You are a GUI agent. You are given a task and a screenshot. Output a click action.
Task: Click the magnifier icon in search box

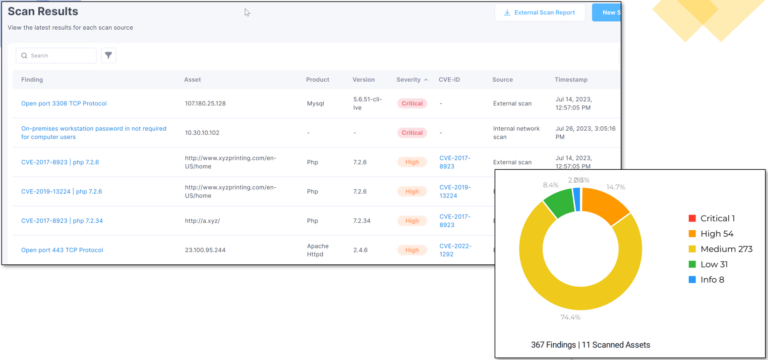pyautogui.click(x=24, y=56)
